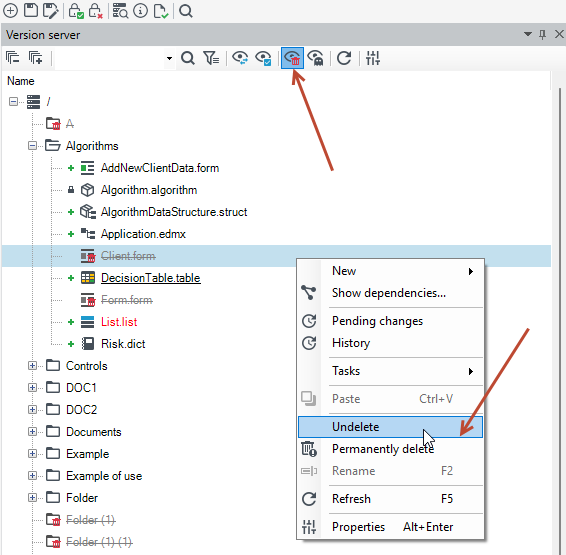This screenshot has width=566, height=555.
Task: Select deleted Client.form item
Action: 128,256
